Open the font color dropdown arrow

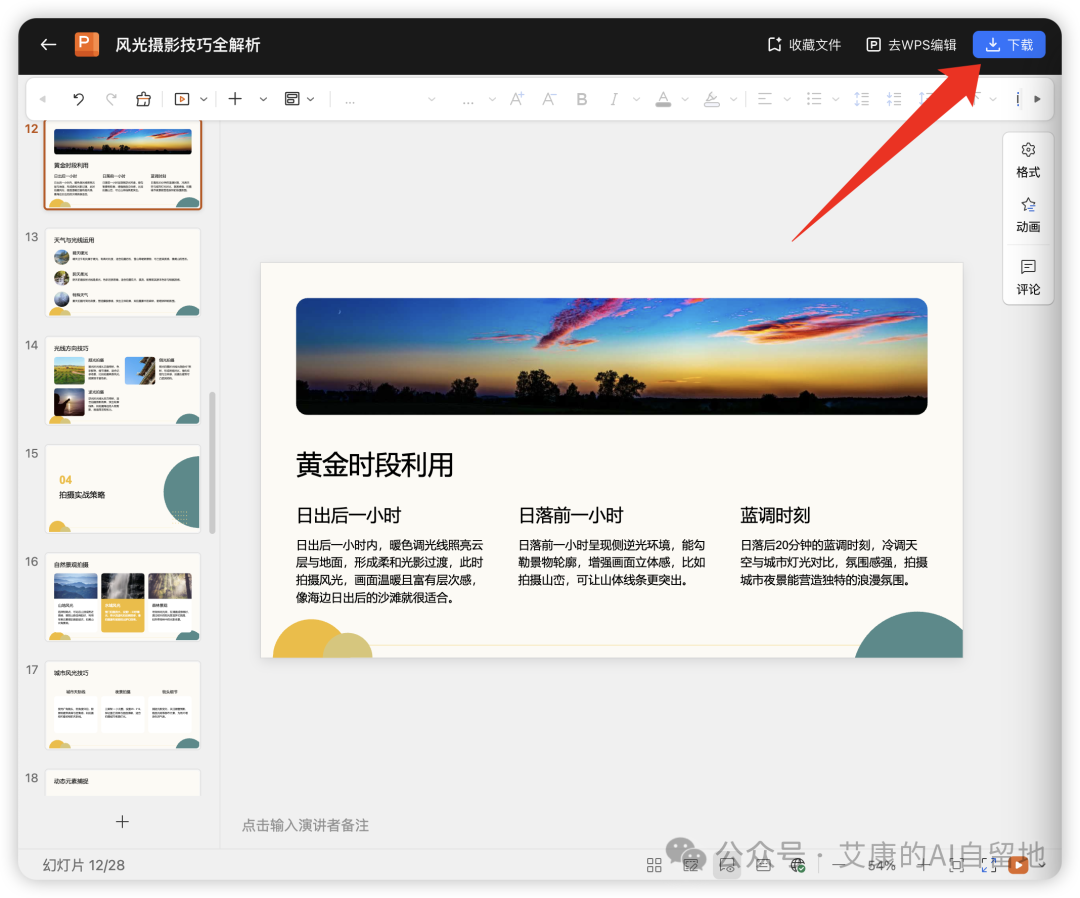pos(684,98)
